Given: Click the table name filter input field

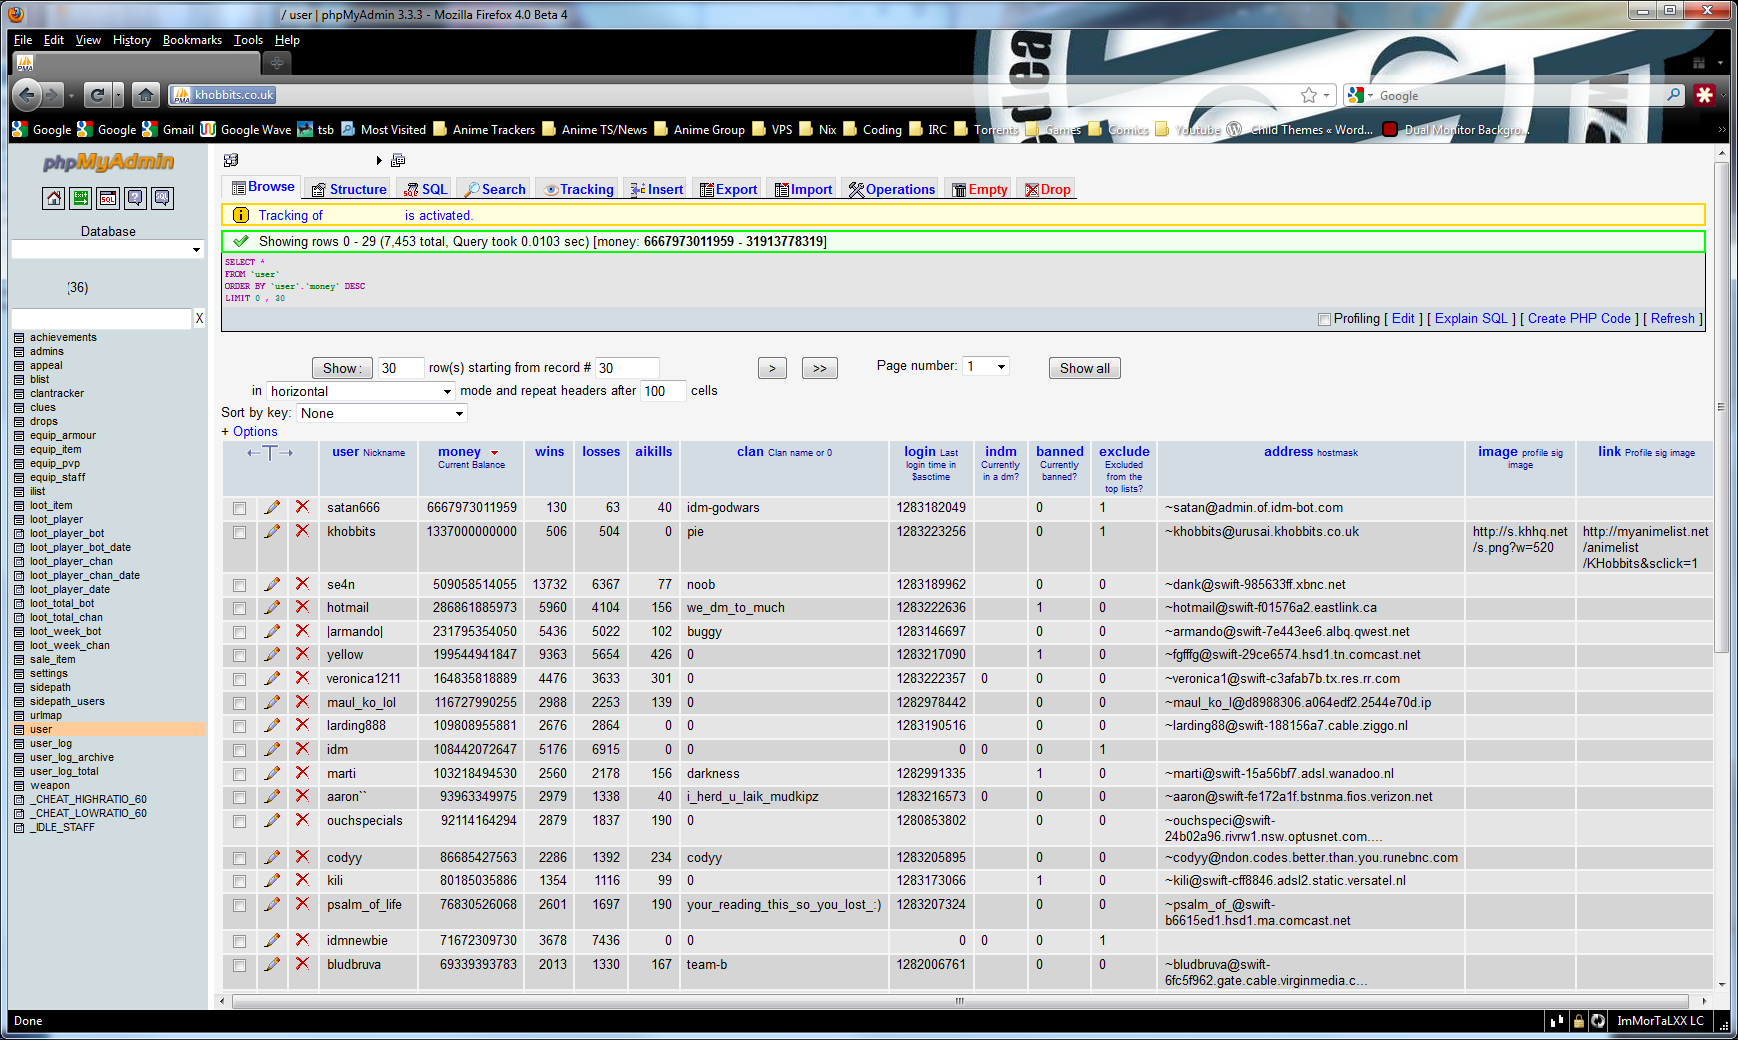Looking at the screenshot, I should (101, 318).
